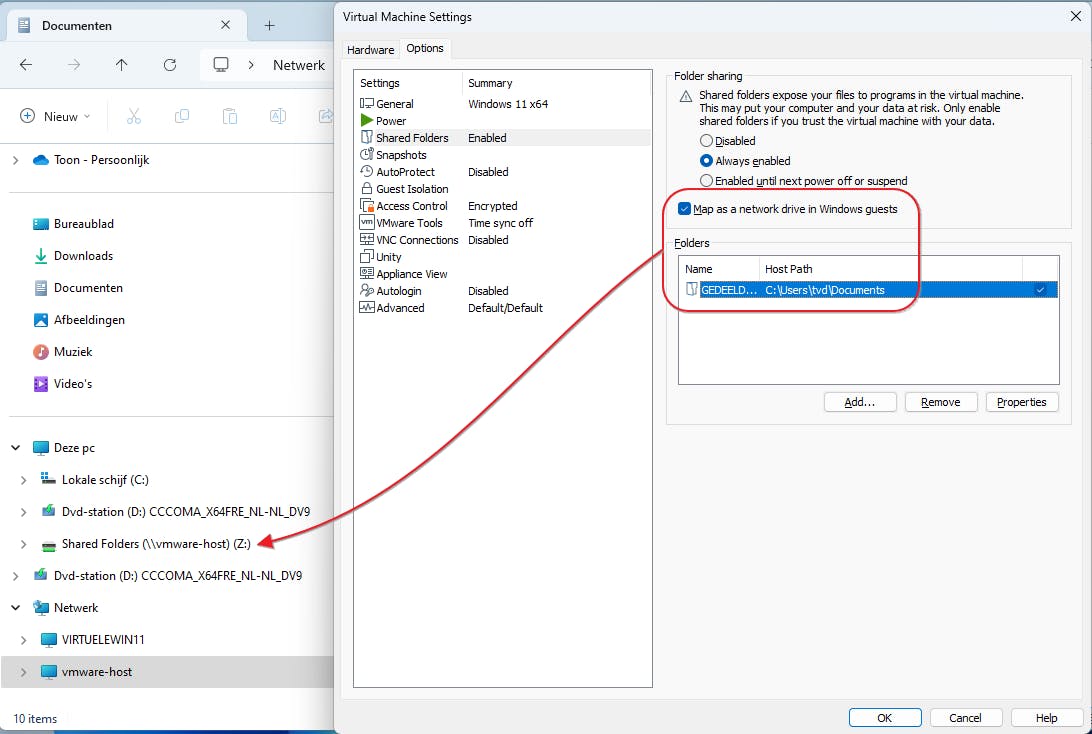
Task: Toggle the GEDEELD folder enabled checkmark
Action: (x=1040, y=290)
